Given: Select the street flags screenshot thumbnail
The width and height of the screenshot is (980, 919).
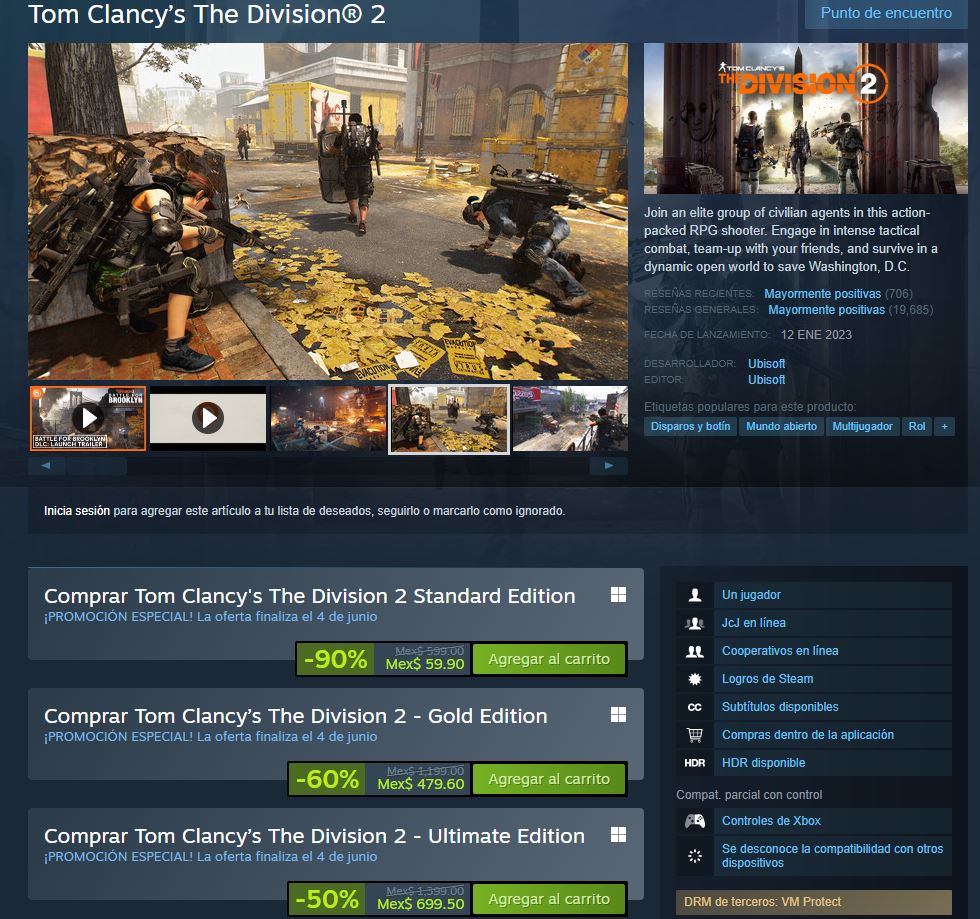Looking at the screenshot, I should tap(570, 418).
